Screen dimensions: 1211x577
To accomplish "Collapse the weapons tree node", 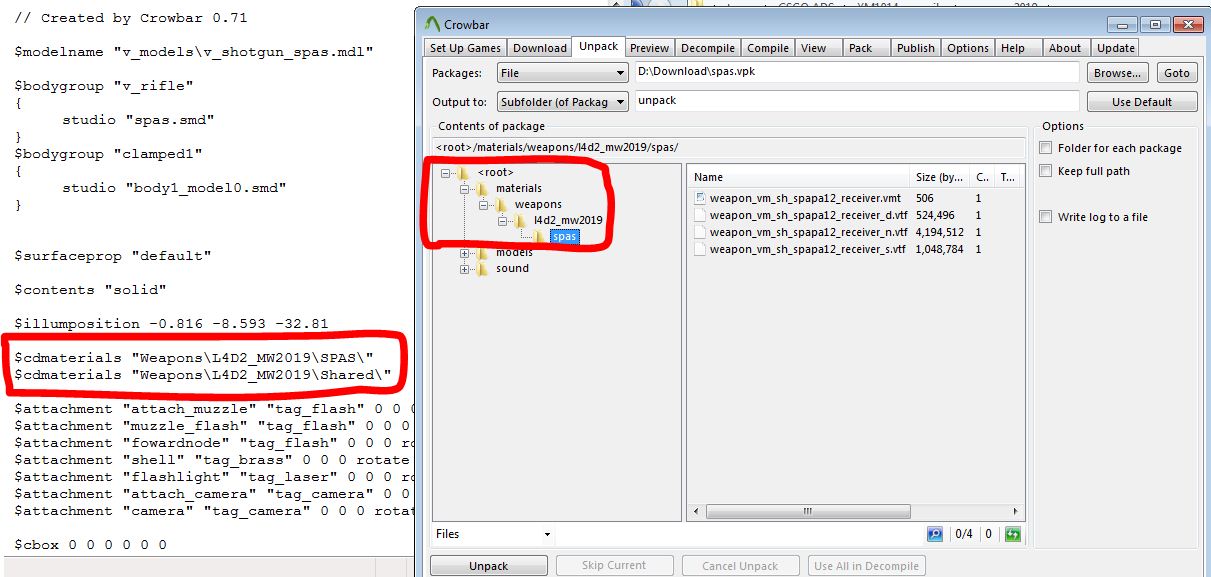I will (x=485, y=205).
